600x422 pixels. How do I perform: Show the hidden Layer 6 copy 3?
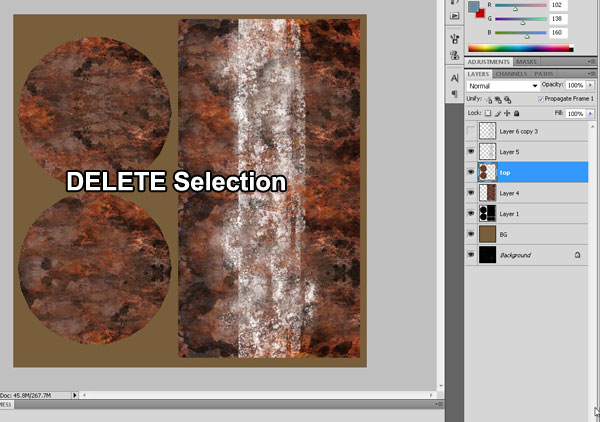472,131
